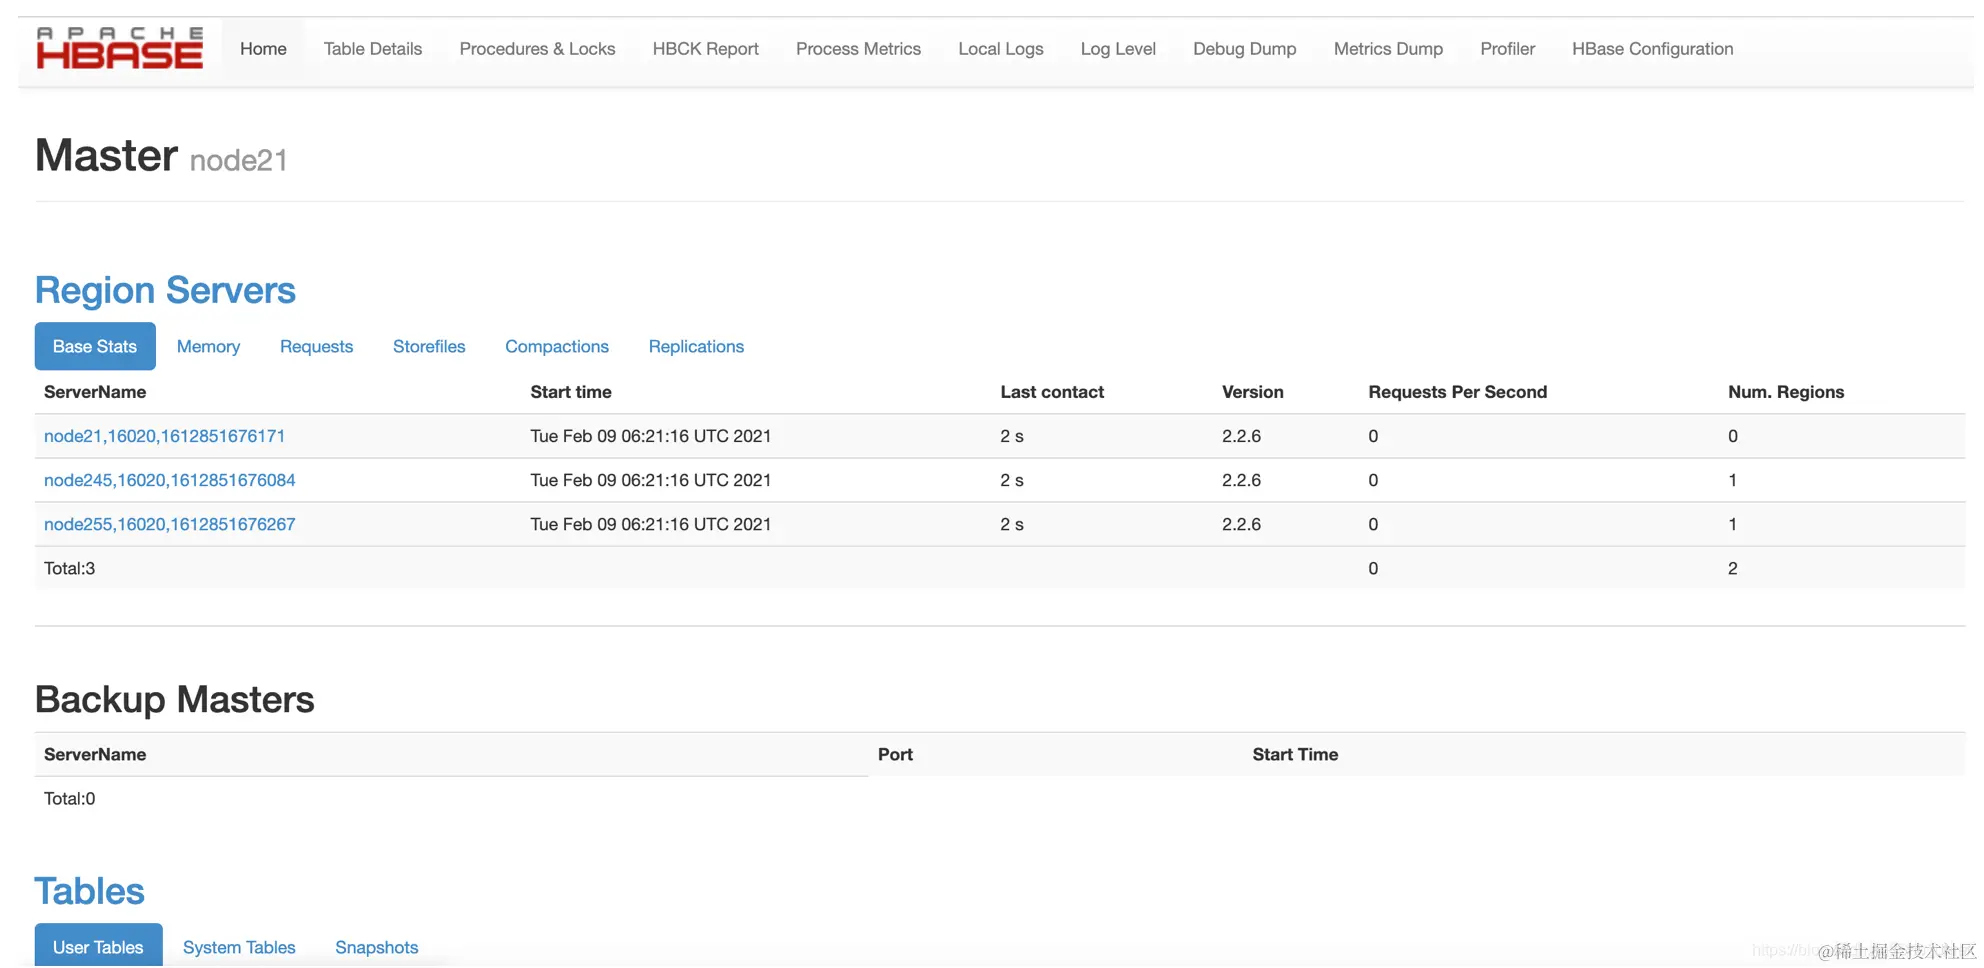Show the Compactions tab
The width and height of the screenshot is (1984, 968).
pos(557,346)
